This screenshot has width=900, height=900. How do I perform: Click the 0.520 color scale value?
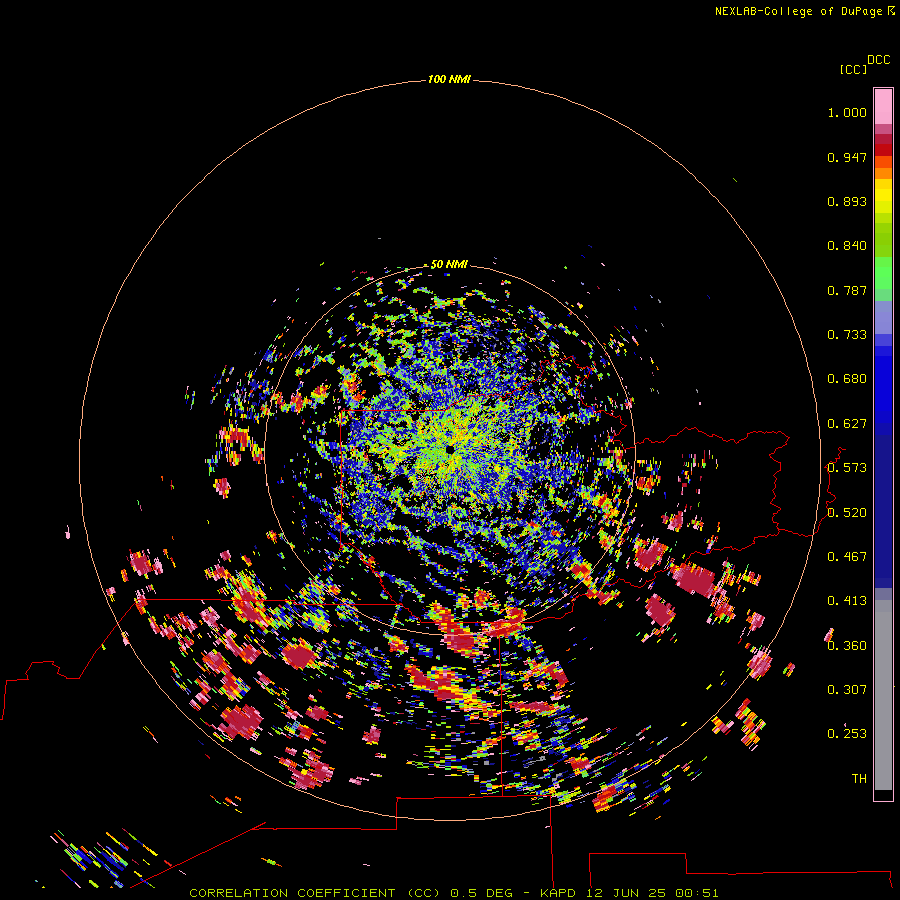tap(847, 513)
